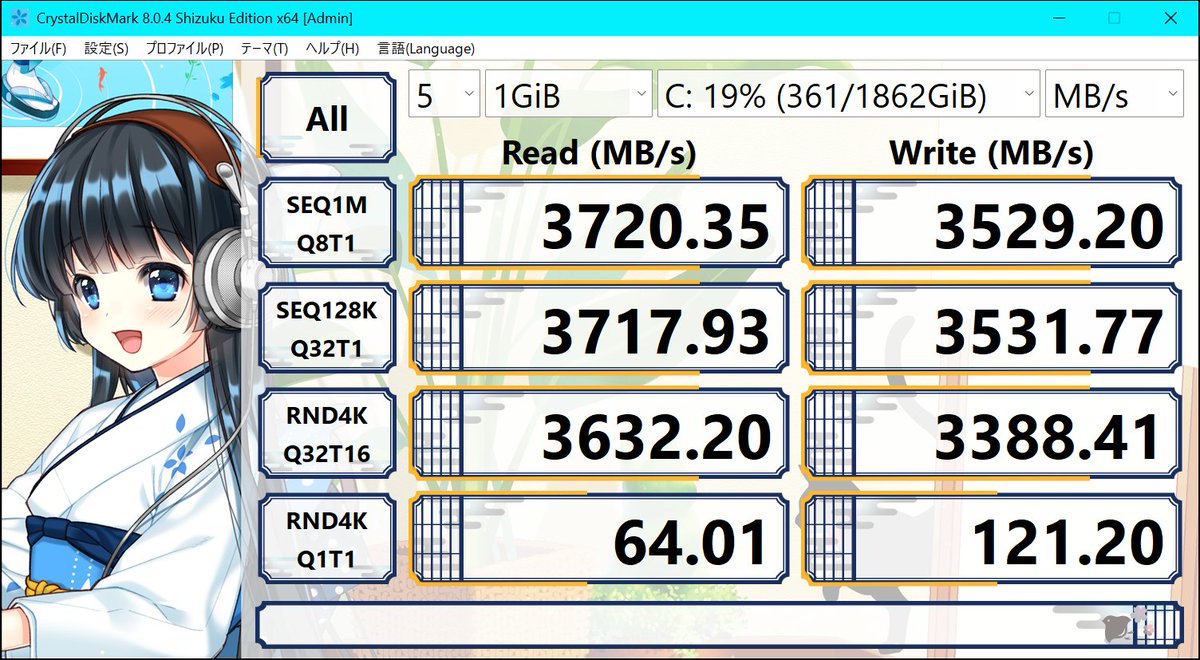Open the C: drive selection dropdown
Screen dimensions: 1200x660
point(848,94)
